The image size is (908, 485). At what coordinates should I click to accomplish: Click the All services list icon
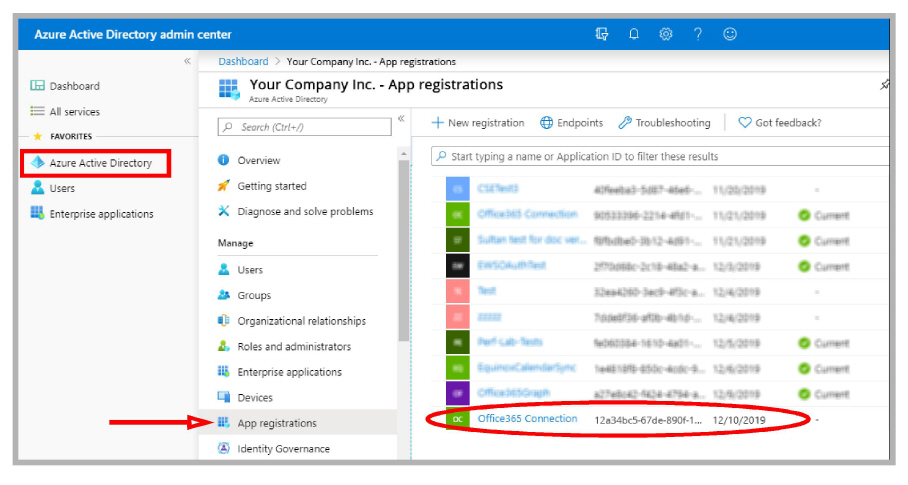(x=37, y=111)
